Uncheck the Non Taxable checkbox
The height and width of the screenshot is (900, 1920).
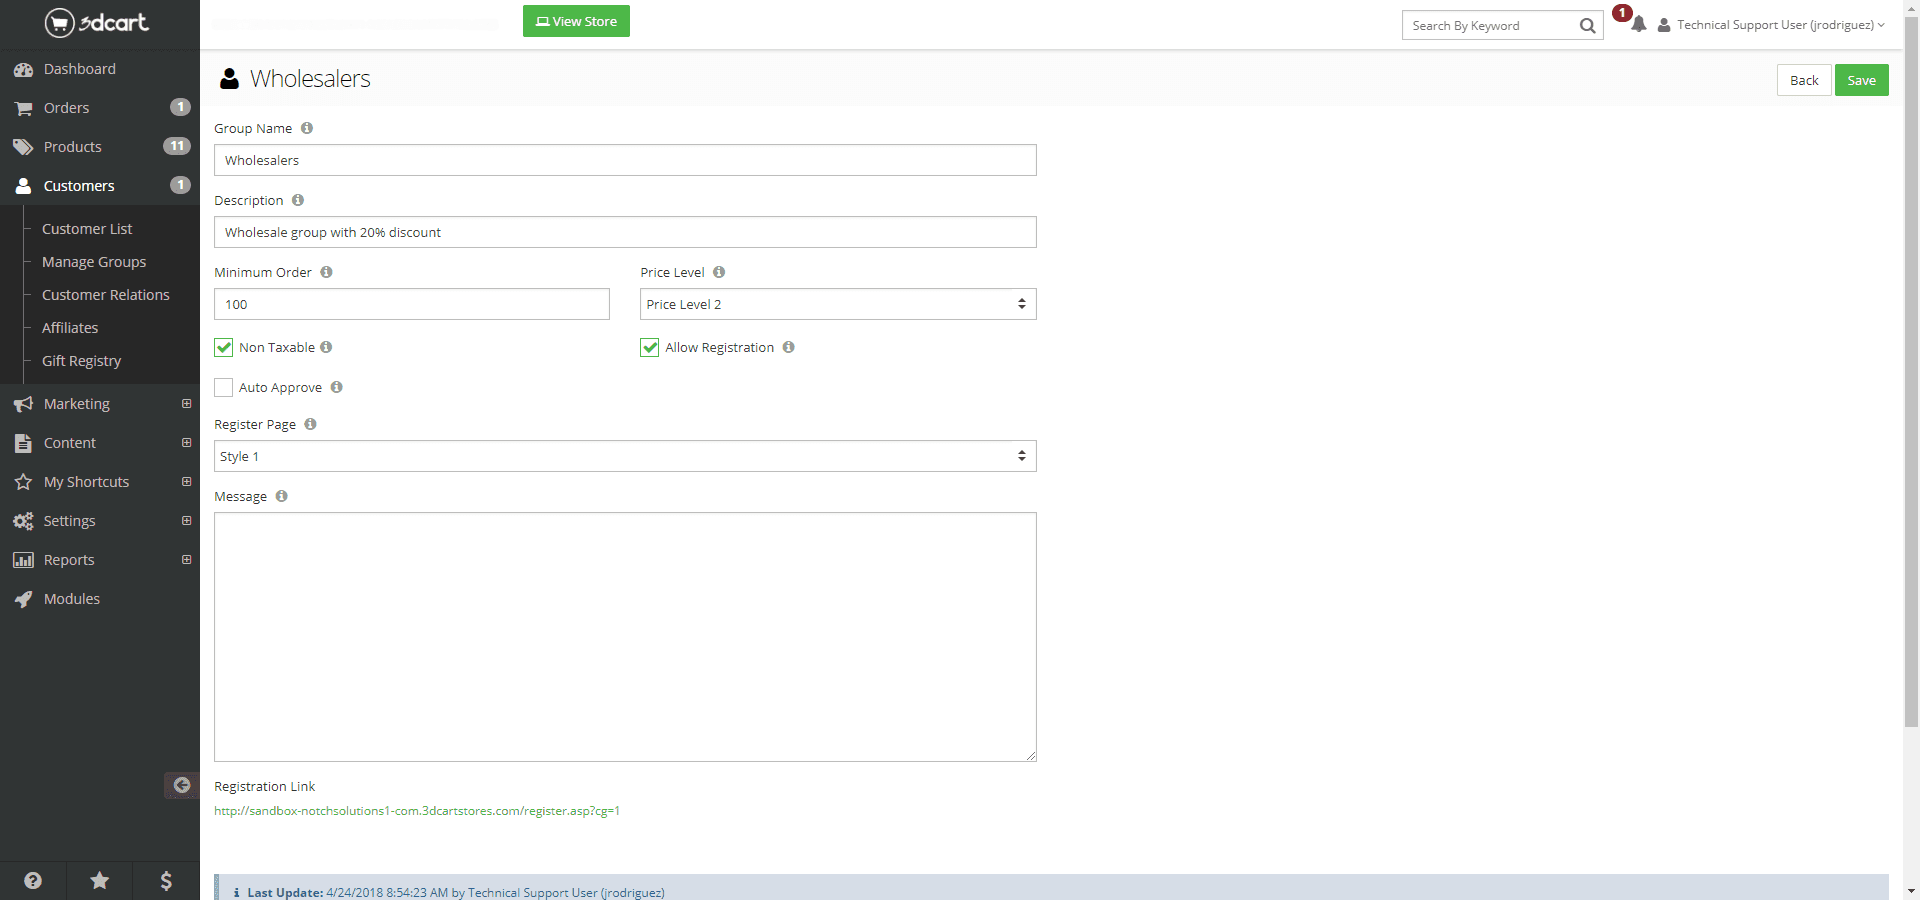coord(224,347)
